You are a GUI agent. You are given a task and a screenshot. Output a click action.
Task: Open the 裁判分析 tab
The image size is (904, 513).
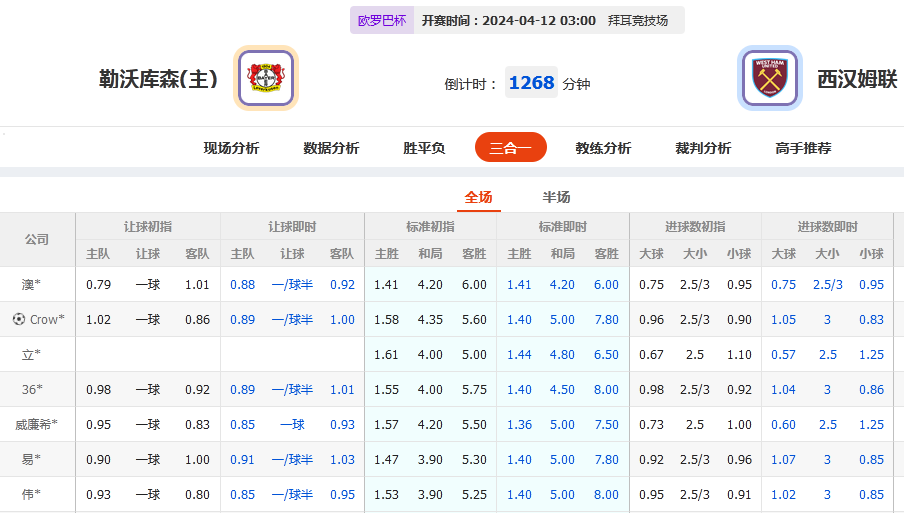(703, 148)
